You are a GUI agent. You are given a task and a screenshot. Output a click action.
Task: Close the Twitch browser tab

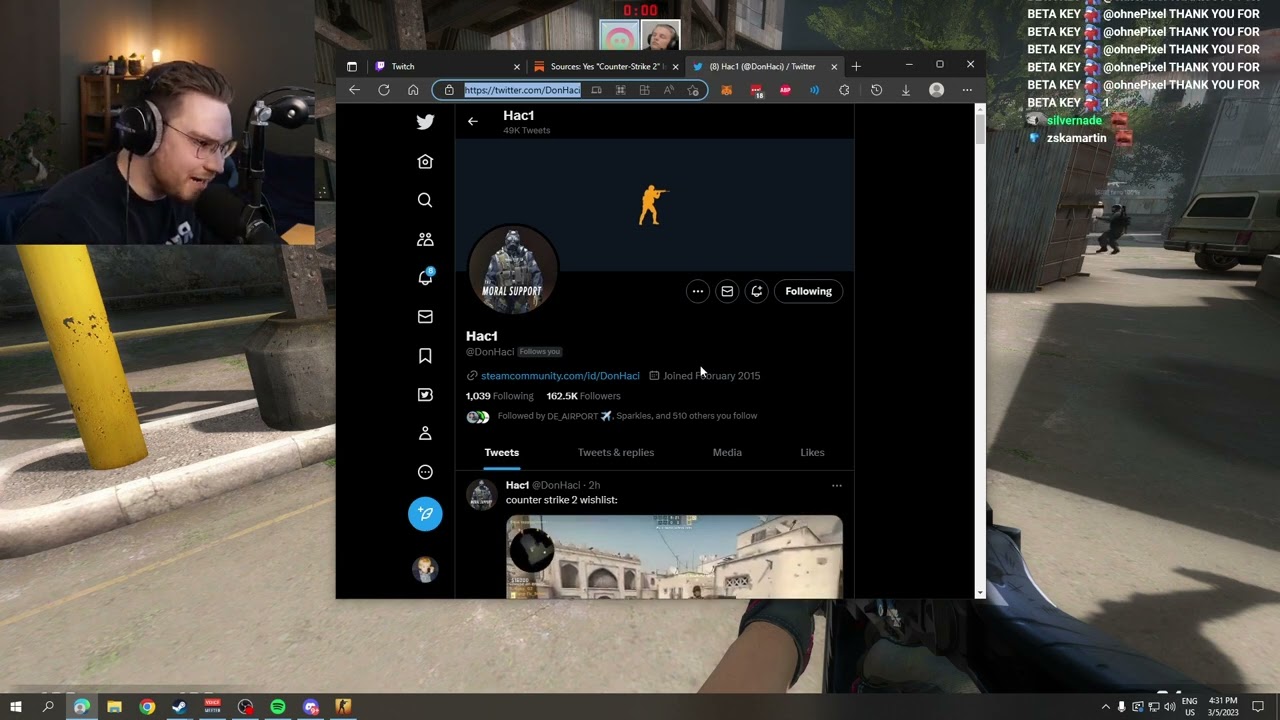(x=517, y=67)
